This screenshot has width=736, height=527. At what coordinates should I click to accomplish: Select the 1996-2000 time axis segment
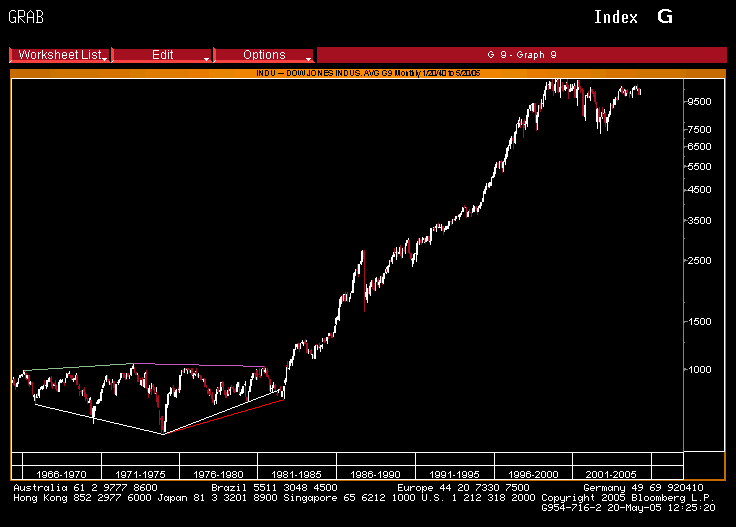pyautogui.click(x=533, y=473)
